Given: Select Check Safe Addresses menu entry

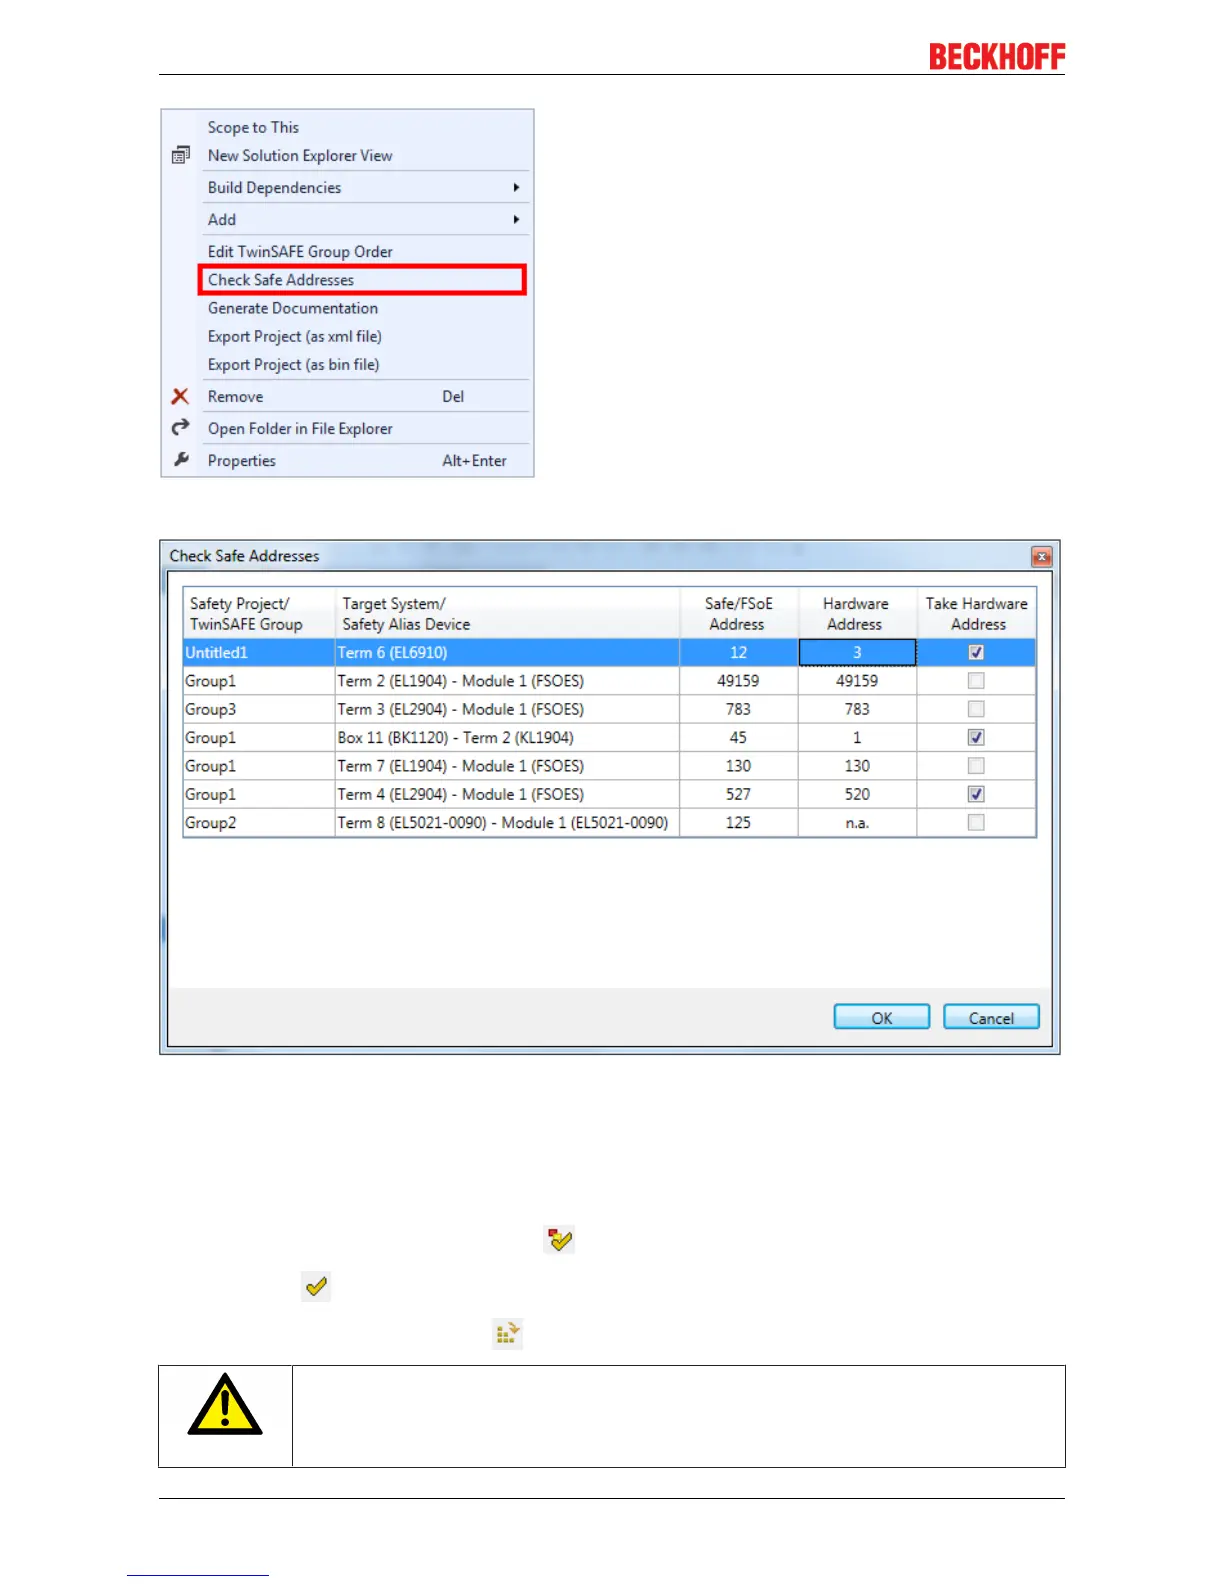Looking at the screenshot, I should (362, 280).
